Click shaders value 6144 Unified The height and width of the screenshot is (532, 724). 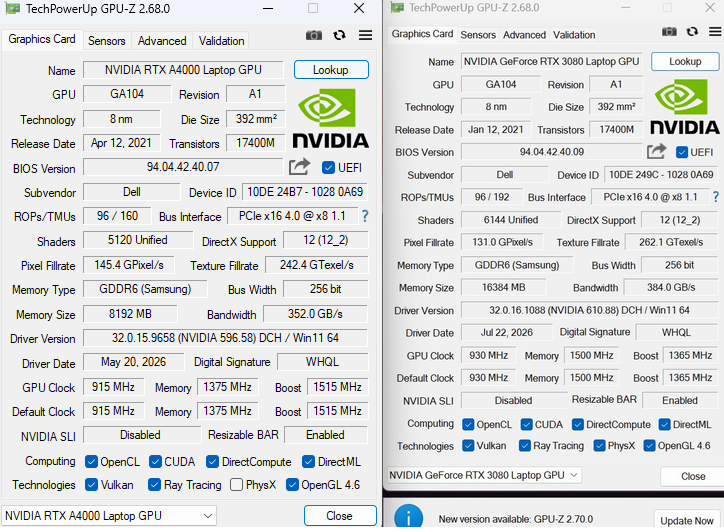click(x=511, y=220)
